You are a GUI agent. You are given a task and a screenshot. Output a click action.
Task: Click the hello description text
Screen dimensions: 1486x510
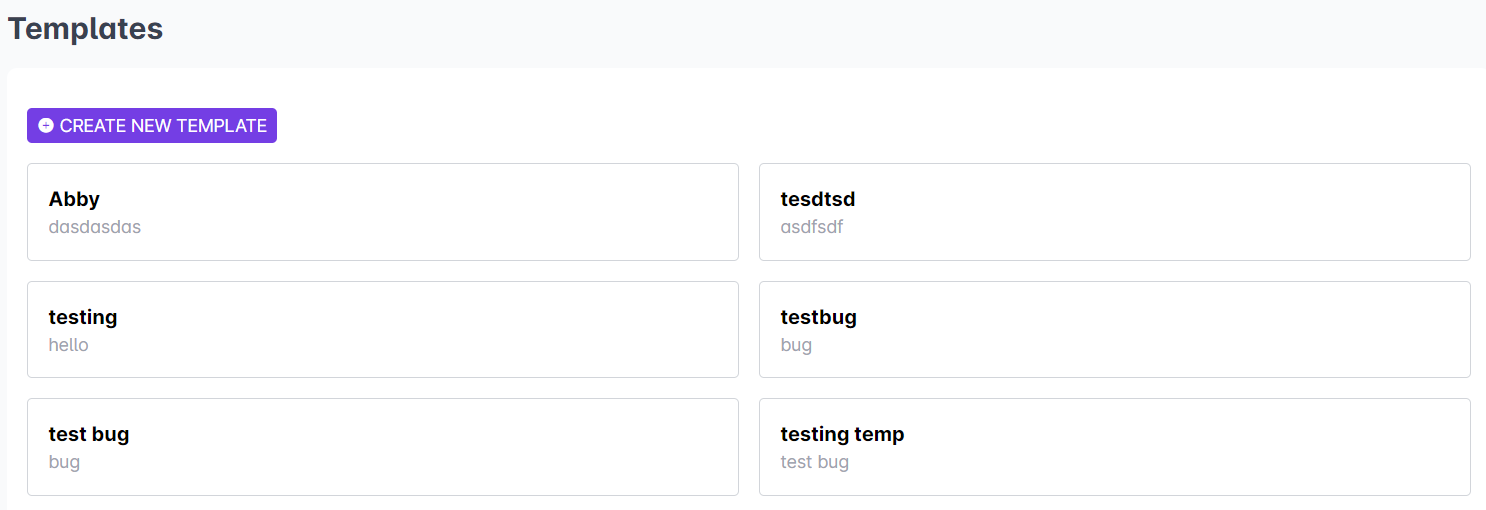tap(69, 345)
